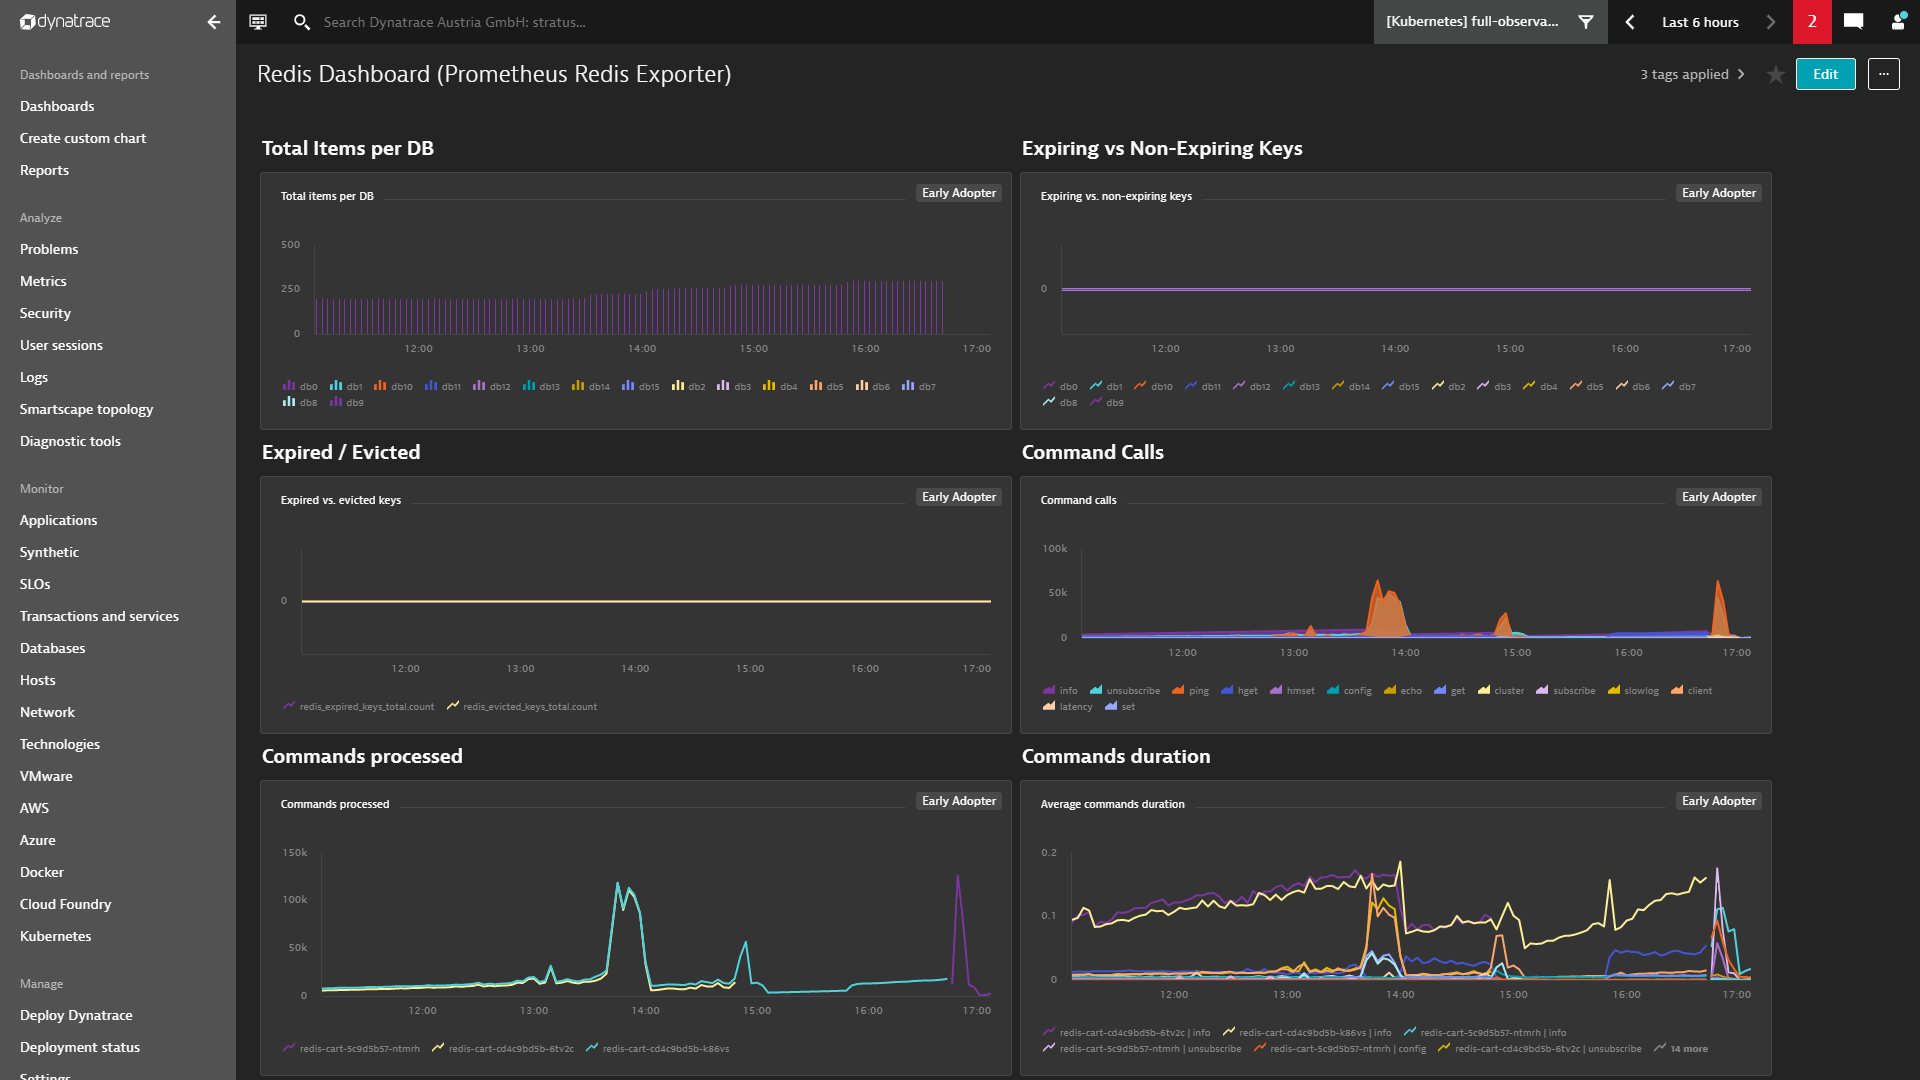Click Create custom chart link
Image resolution: width=1920 pixels, height=1080 pixels.
click(84, 137)
